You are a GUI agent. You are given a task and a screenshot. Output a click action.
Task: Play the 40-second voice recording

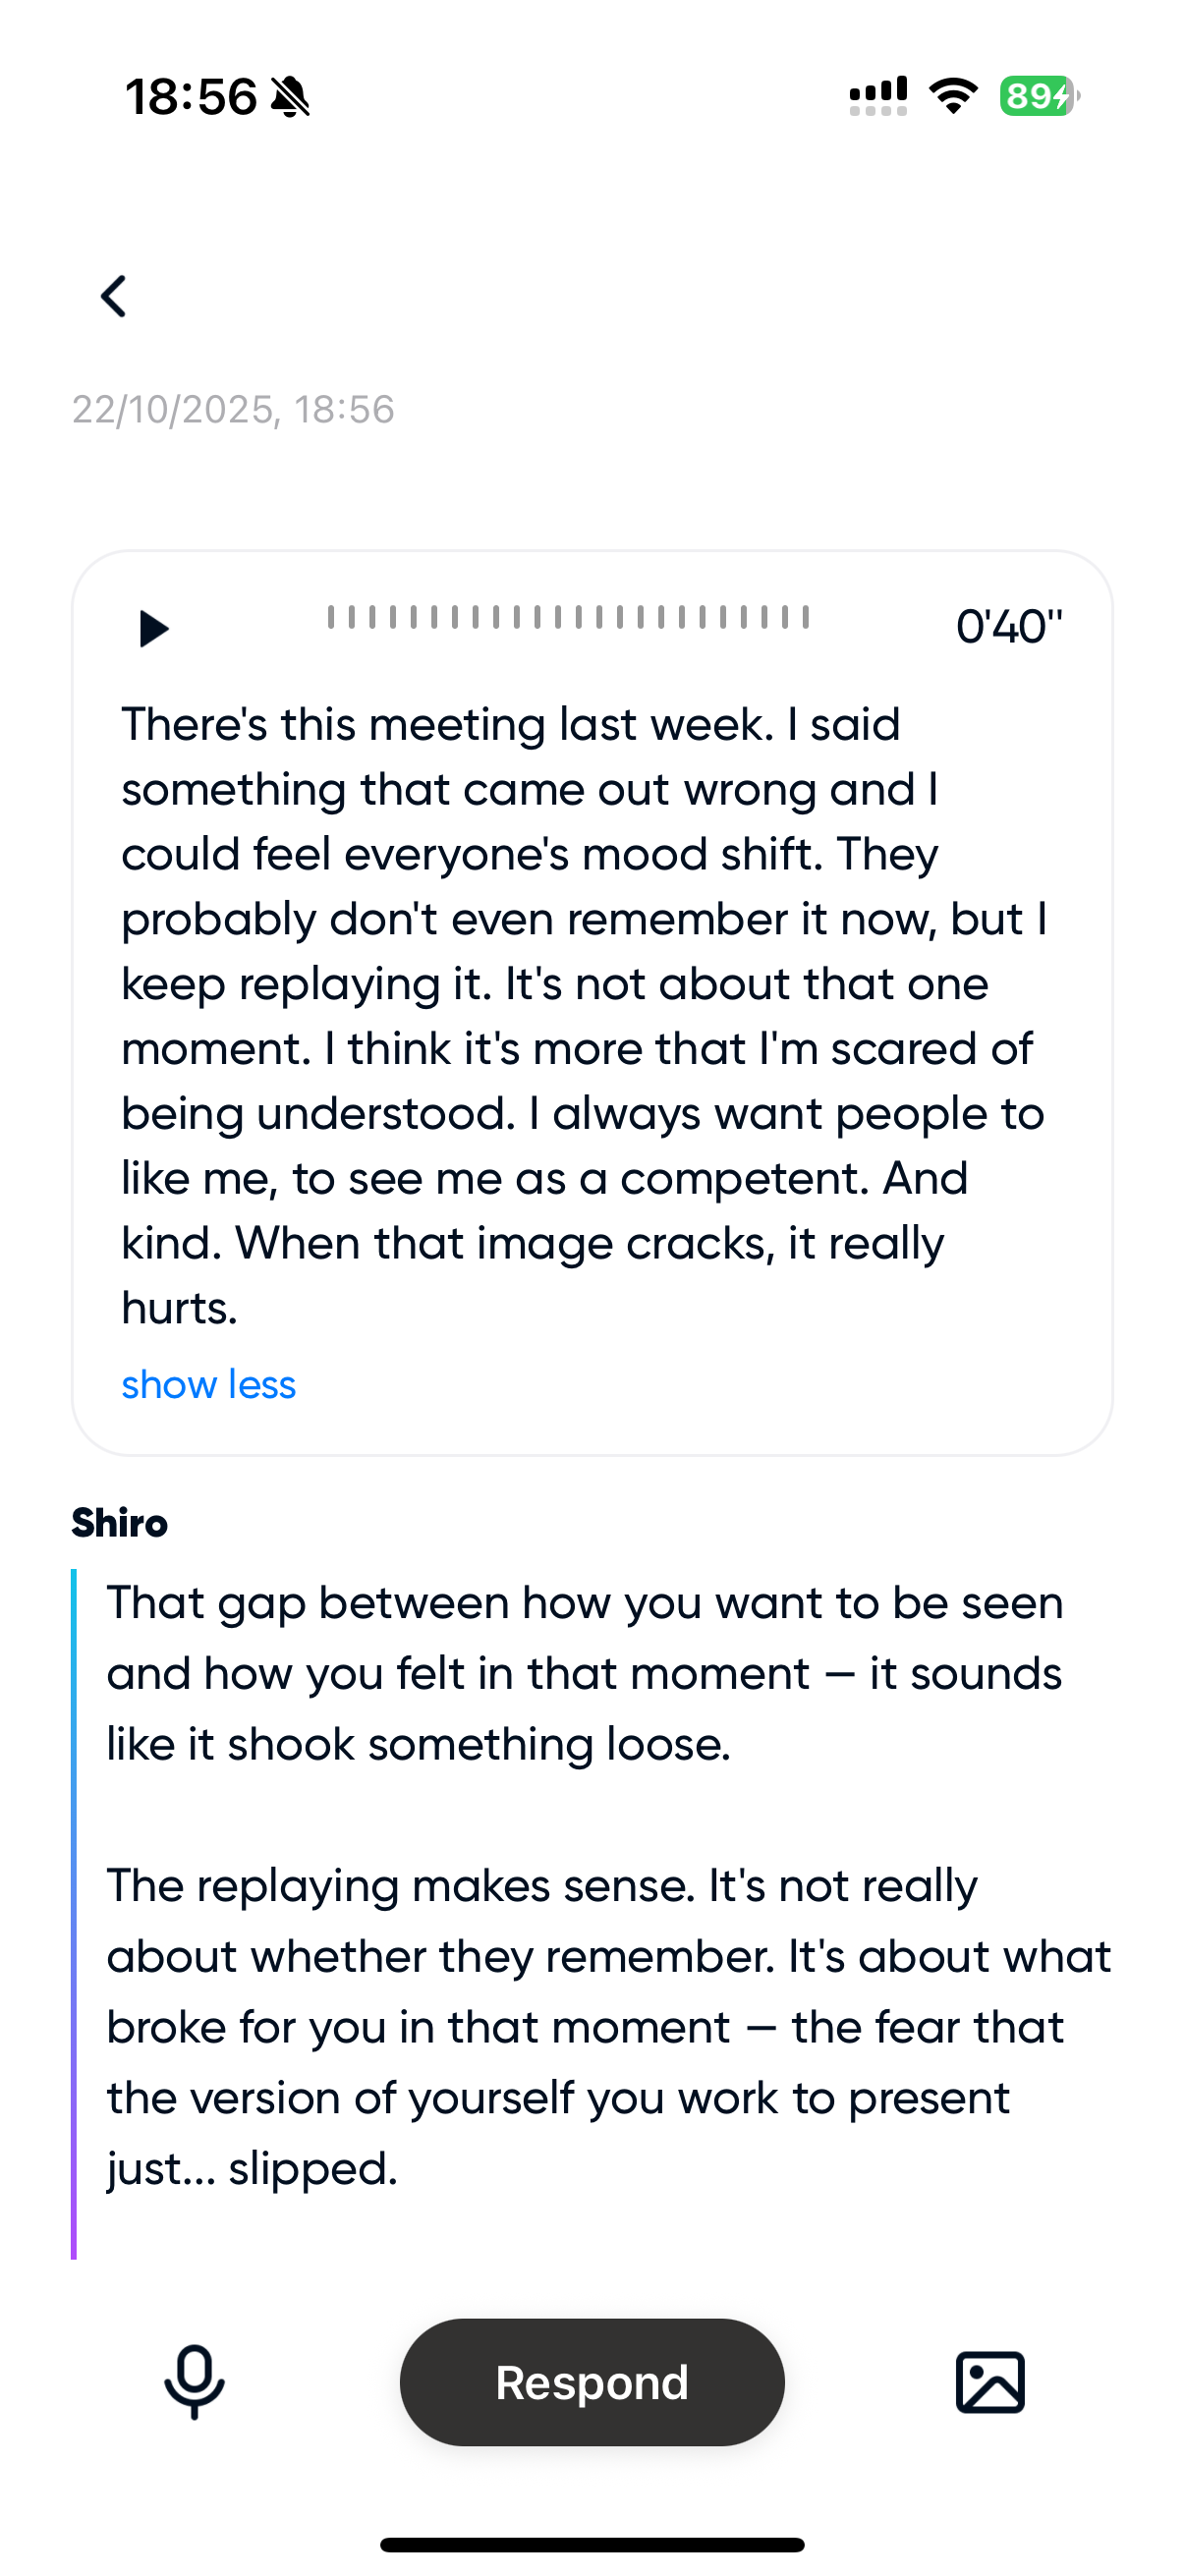click(153, 629)
